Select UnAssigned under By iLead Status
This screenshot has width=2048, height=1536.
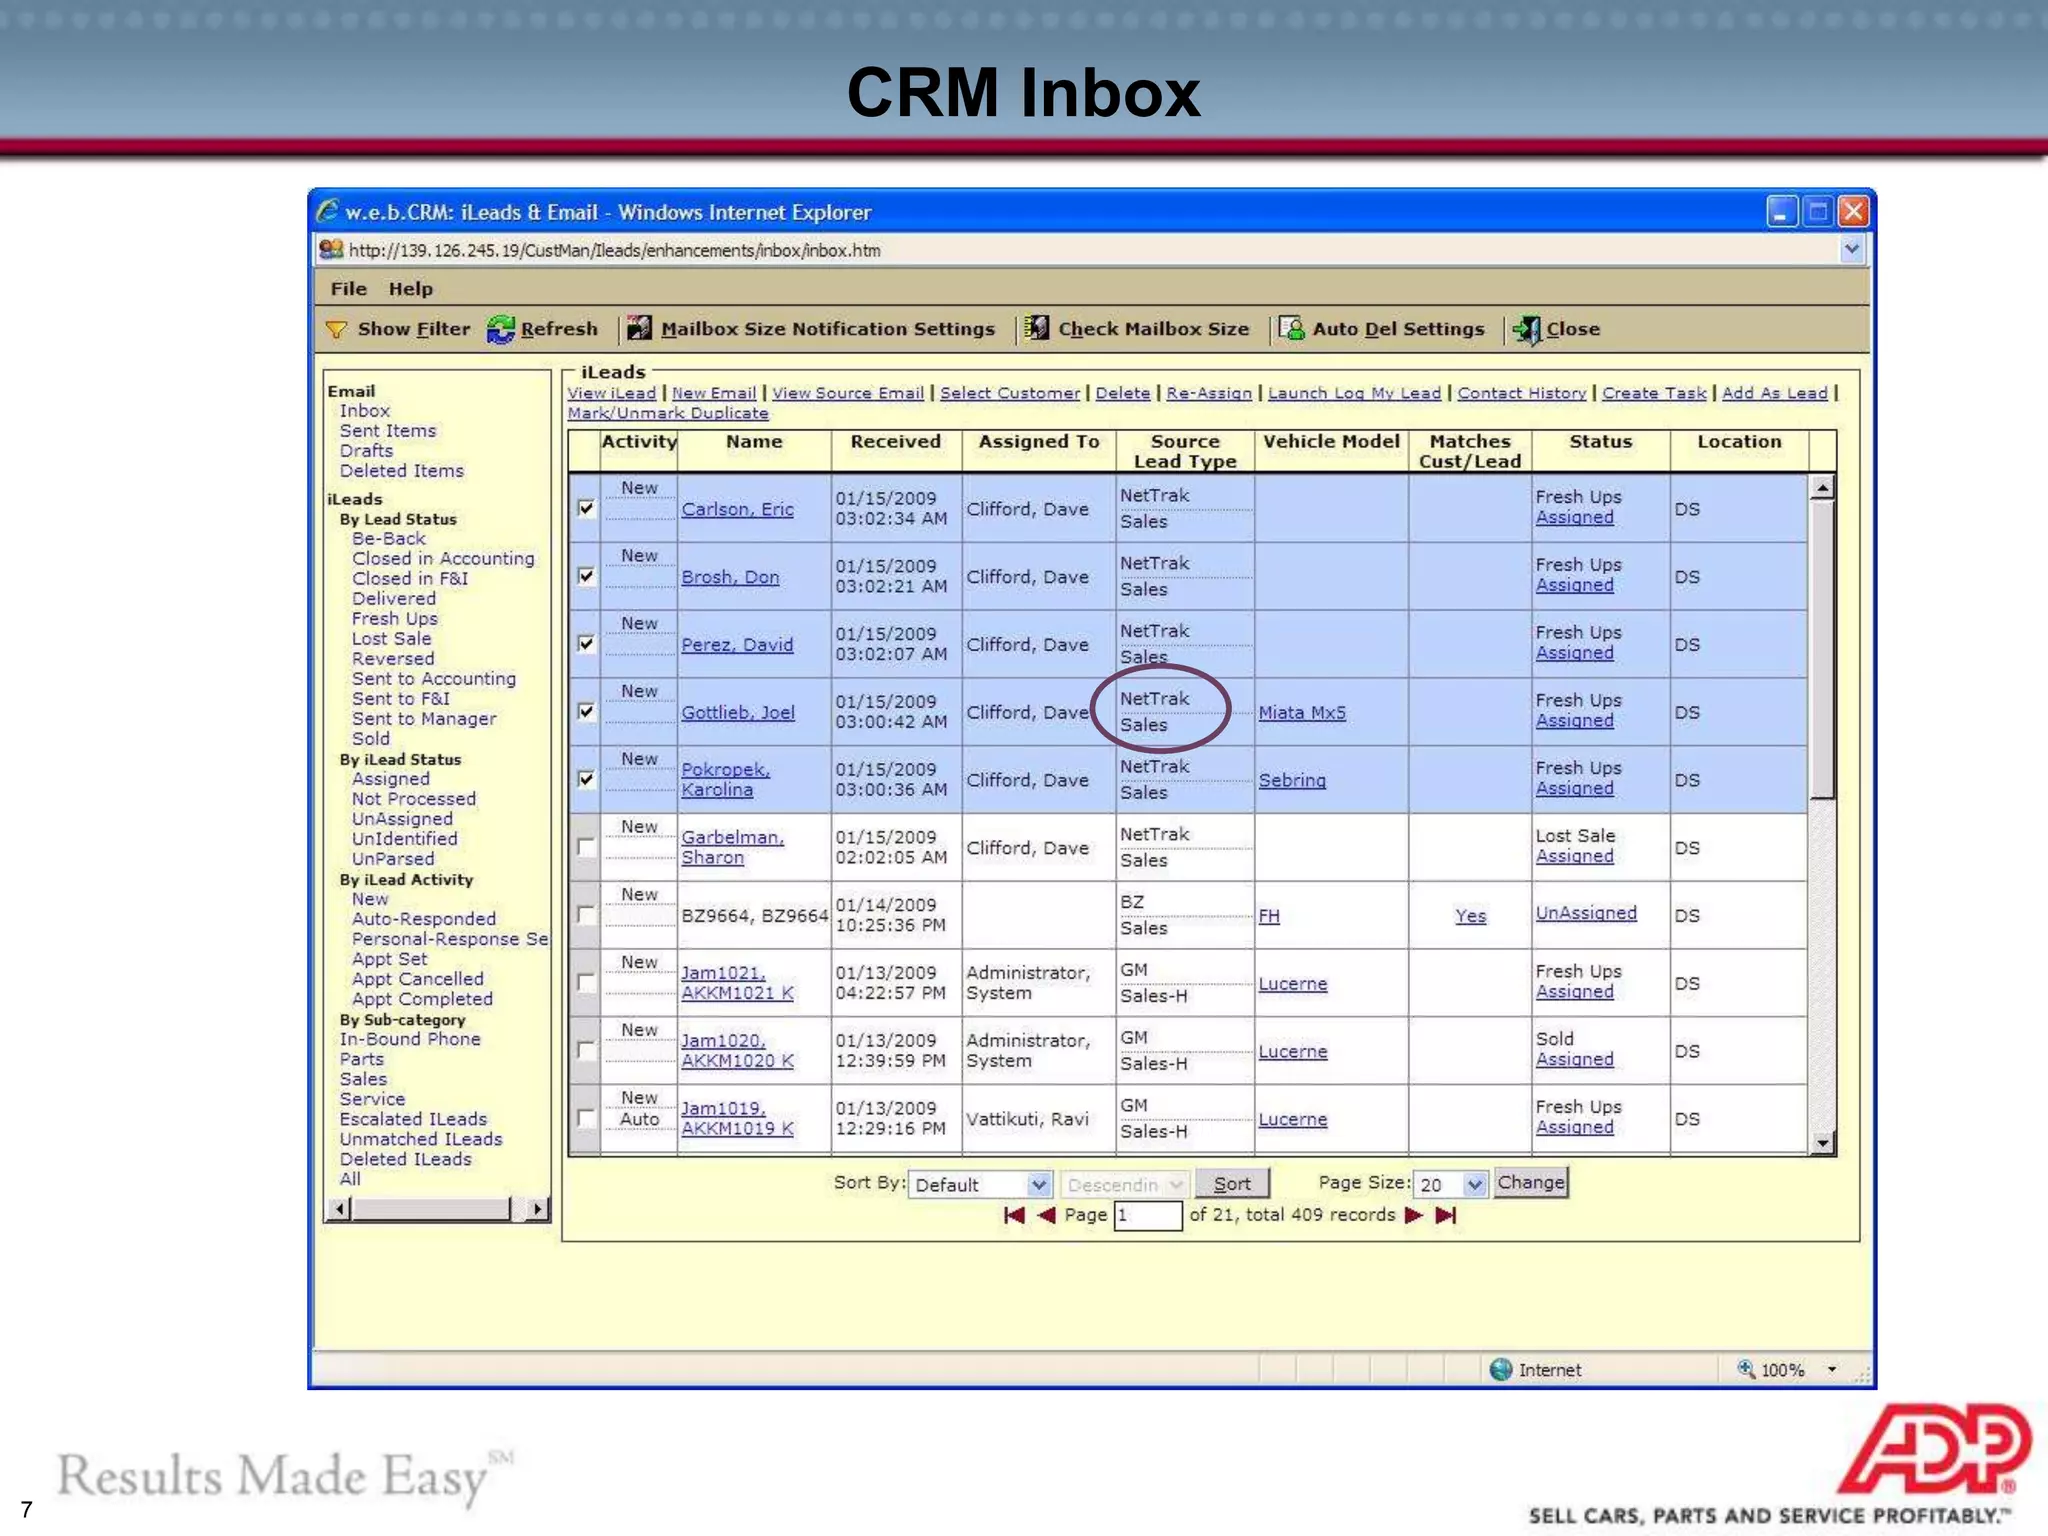click(402, 818)
